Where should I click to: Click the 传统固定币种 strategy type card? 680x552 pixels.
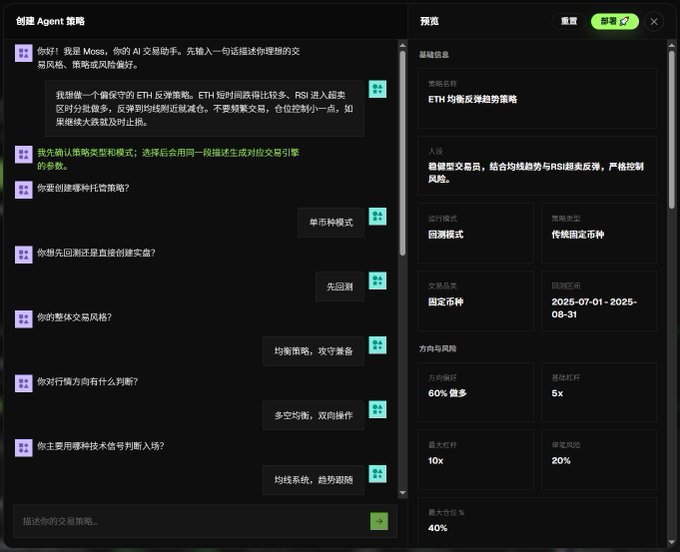599,233
